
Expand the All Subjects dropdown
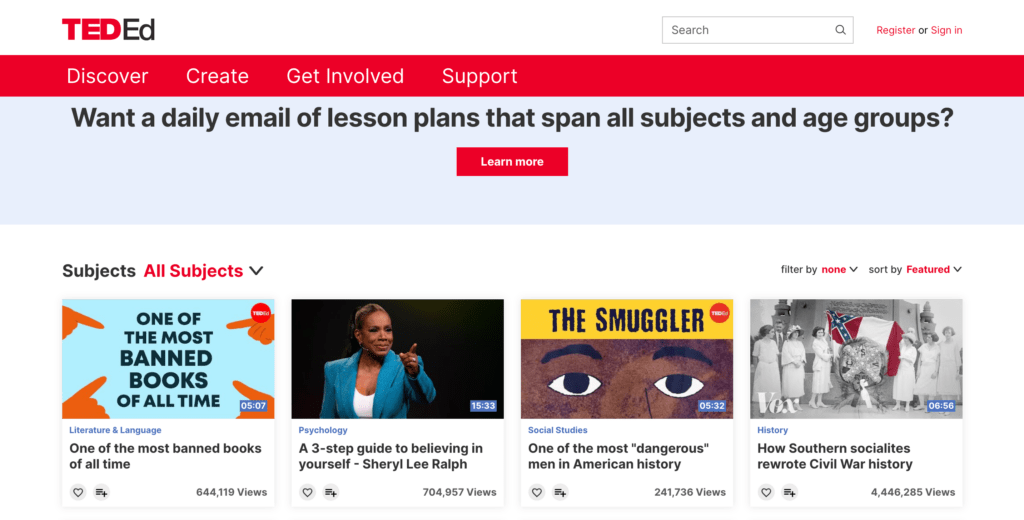pos(203,270)
